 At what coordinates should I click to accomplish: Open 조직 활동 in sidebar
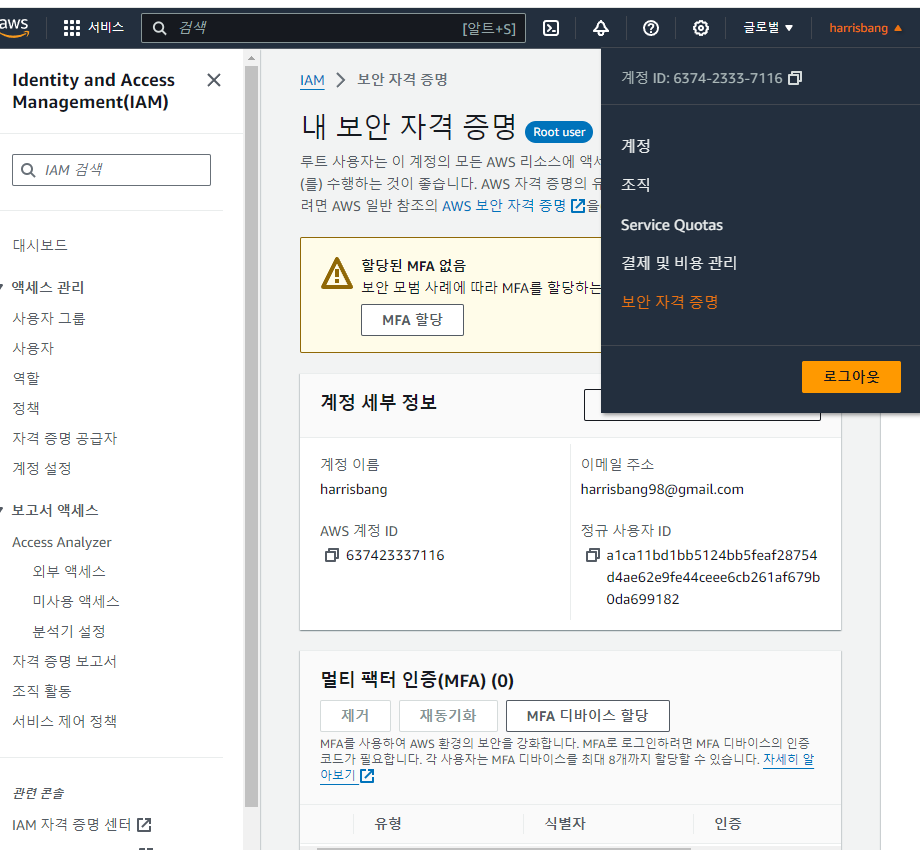click(x=42, y=692)
